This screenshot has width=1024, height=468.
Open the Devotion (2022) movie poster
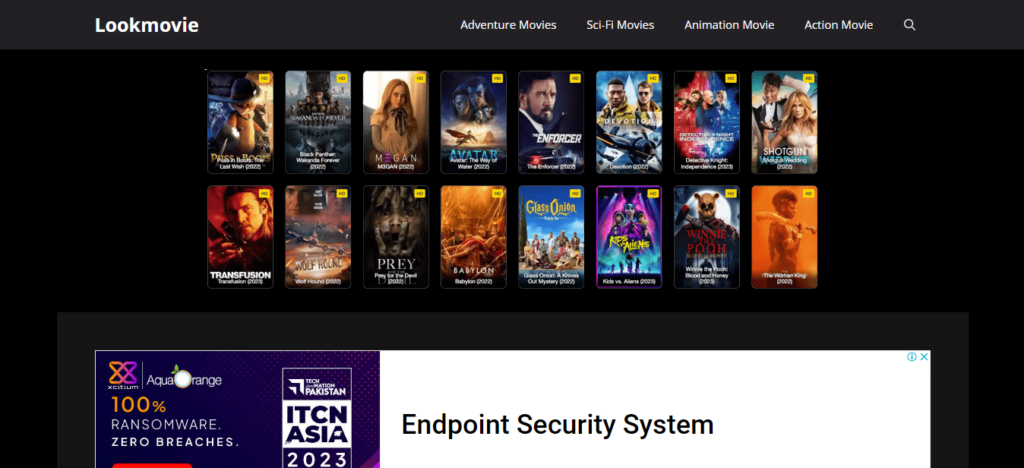tap(629, 122)
